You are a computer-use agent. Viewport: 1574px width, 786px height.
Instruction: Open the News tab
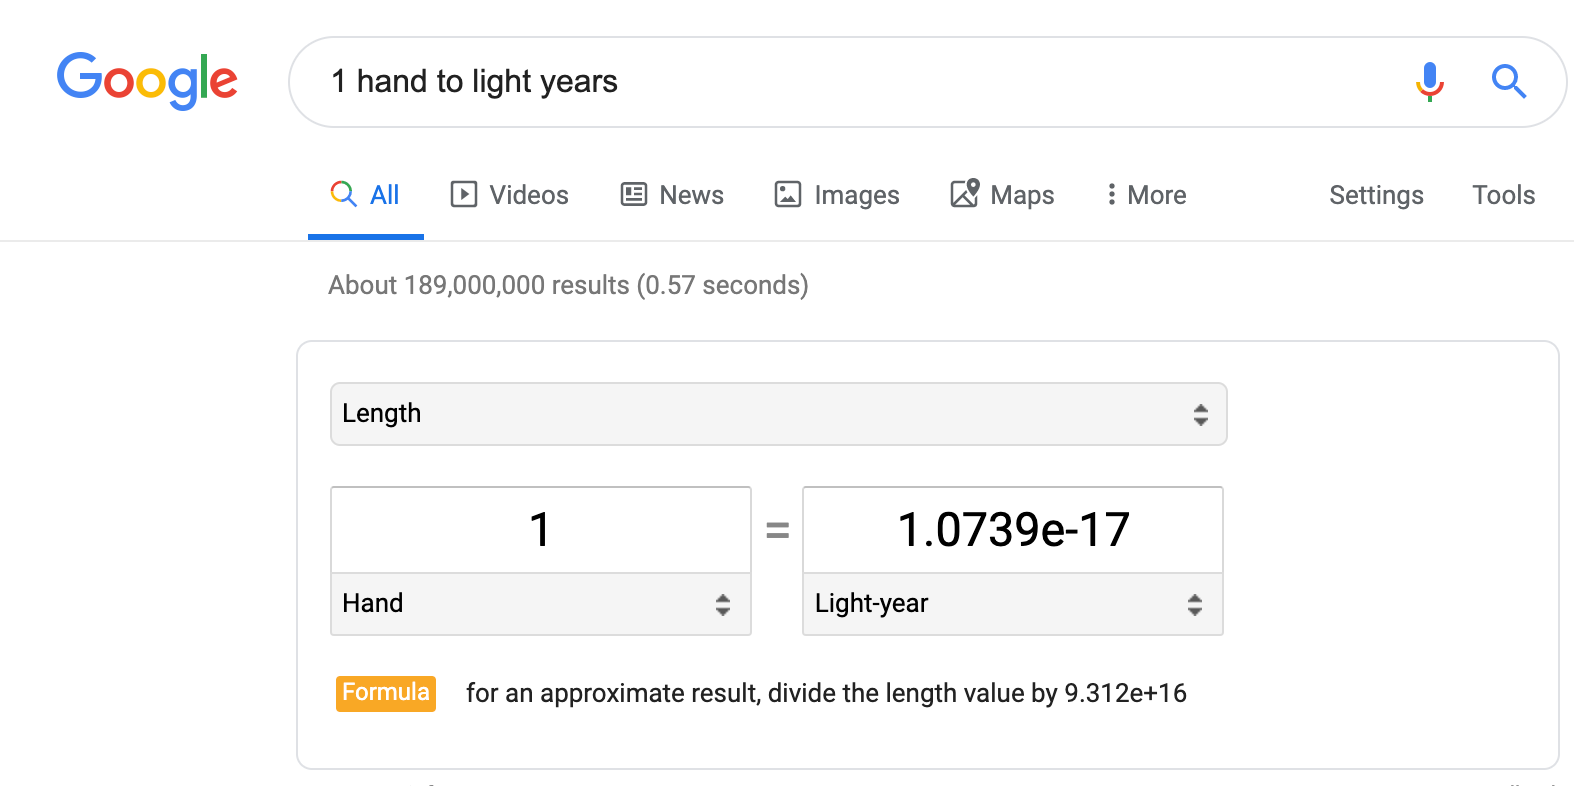[672, 195]
